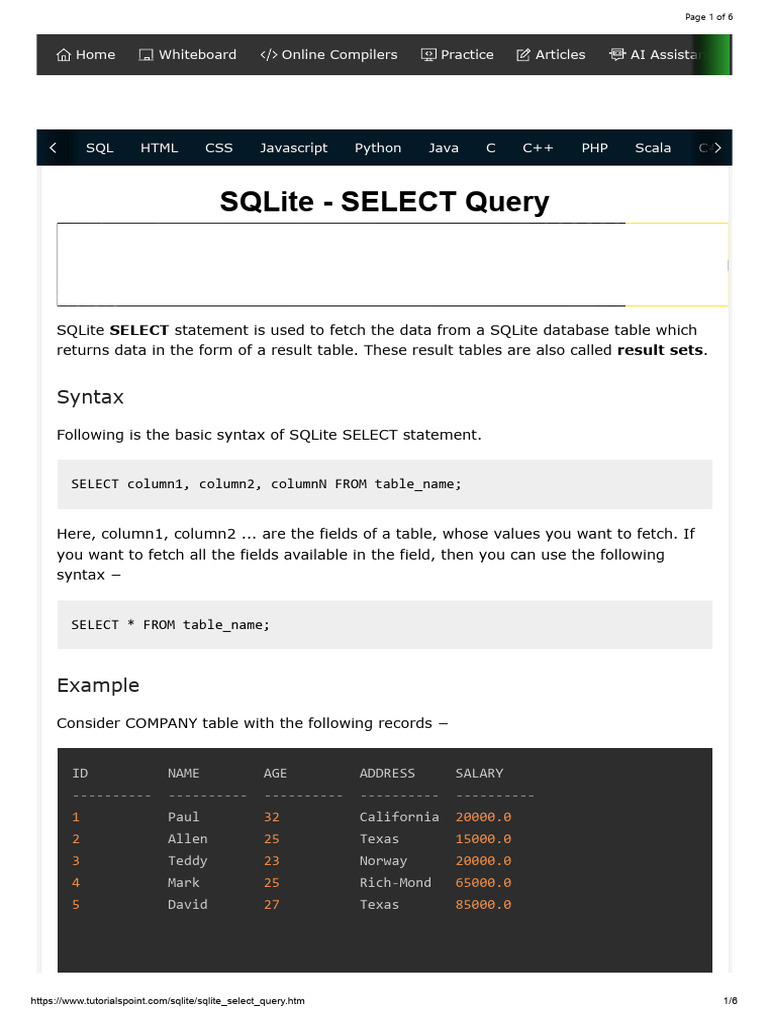Image resolution: width=768 pixels, height=1024 pixels.
Task: Switch to the PHP tab
Action: 594,148
